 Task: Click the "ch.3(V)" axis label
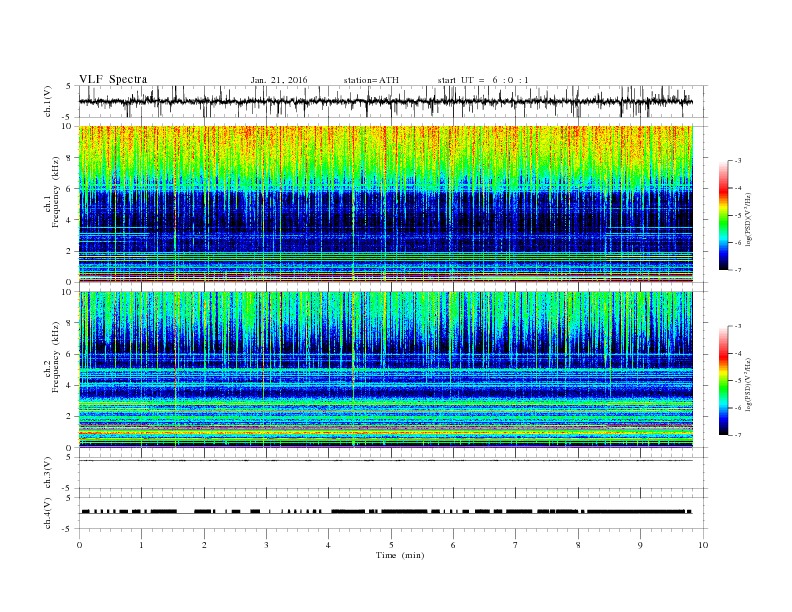coord(49,473)
